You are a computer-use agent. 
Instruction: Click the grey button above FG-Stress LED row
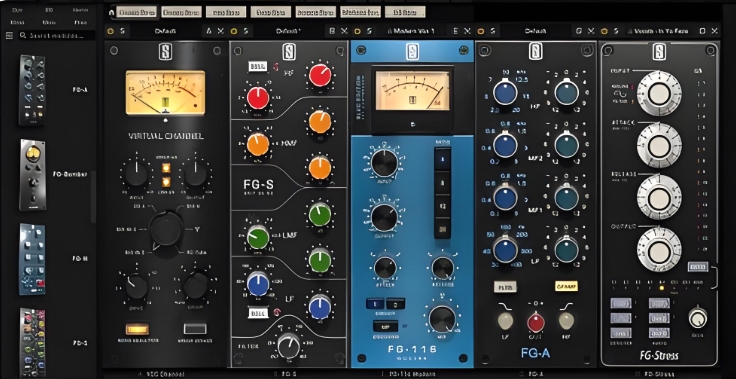698,266
